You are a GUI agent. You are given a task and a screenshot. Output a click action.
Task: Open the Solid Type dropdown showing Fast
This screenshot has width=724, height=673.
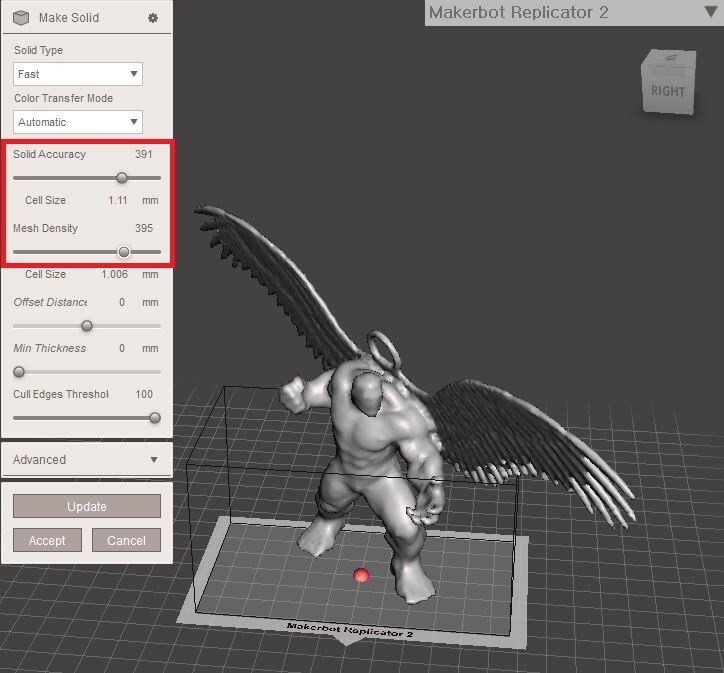[78, 74]
